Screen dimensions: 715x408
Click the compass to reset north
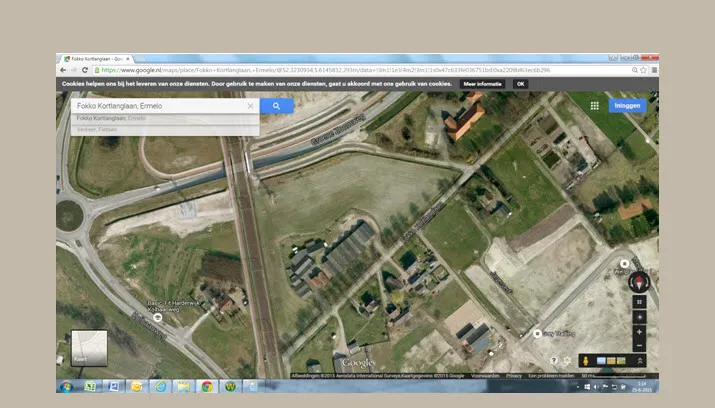tap(639, 282)
